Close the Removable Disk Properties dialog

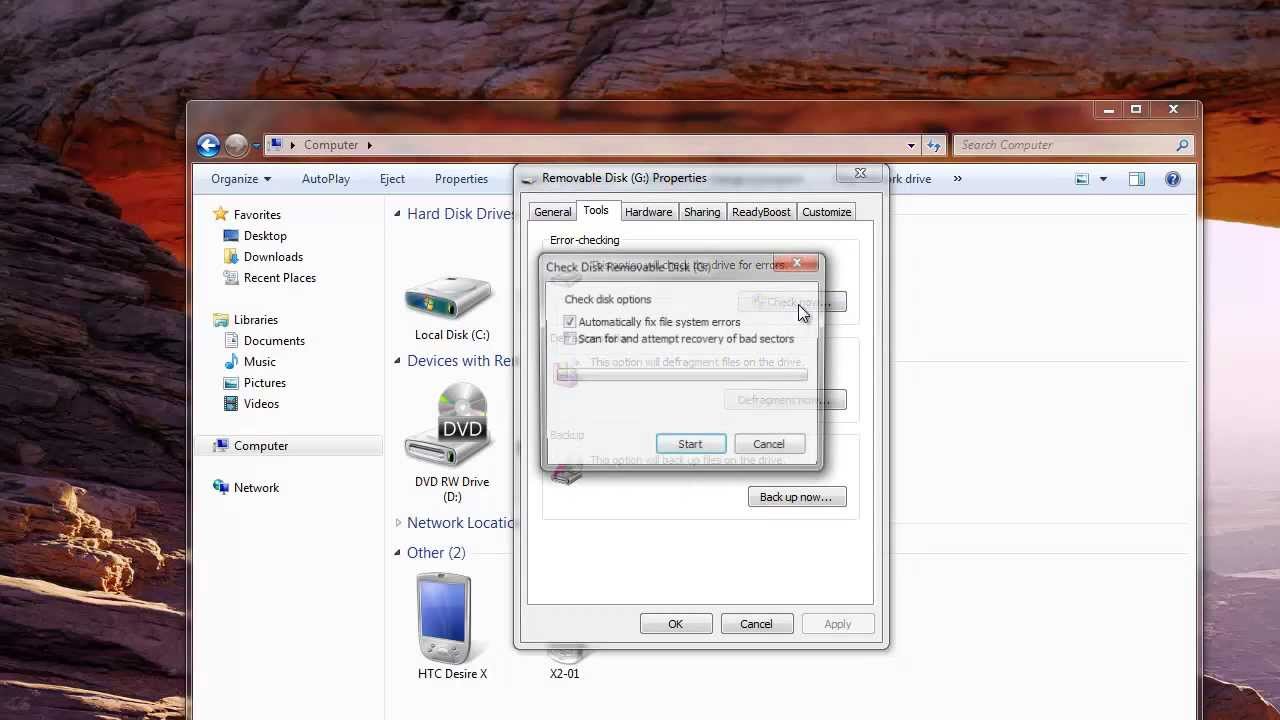pos(860,174)
